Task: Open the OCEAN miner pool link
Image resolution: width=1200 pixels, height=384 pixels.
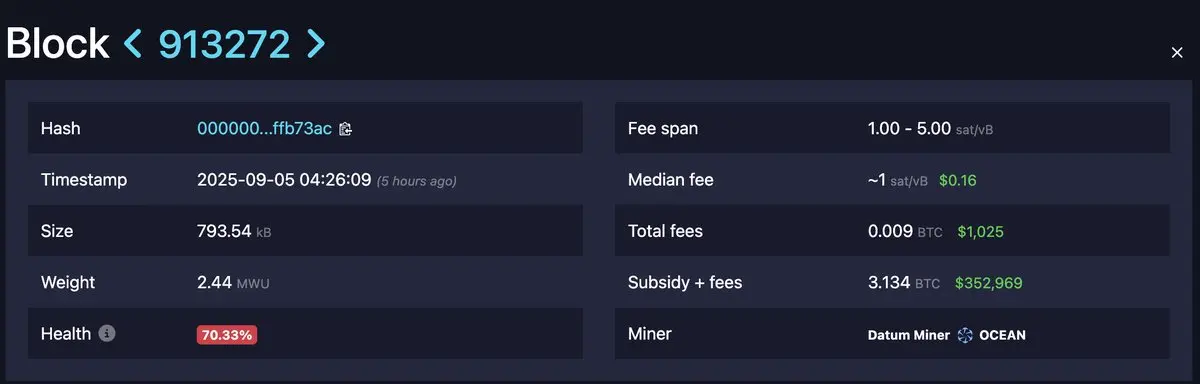Action: (x=1002, y=335)
